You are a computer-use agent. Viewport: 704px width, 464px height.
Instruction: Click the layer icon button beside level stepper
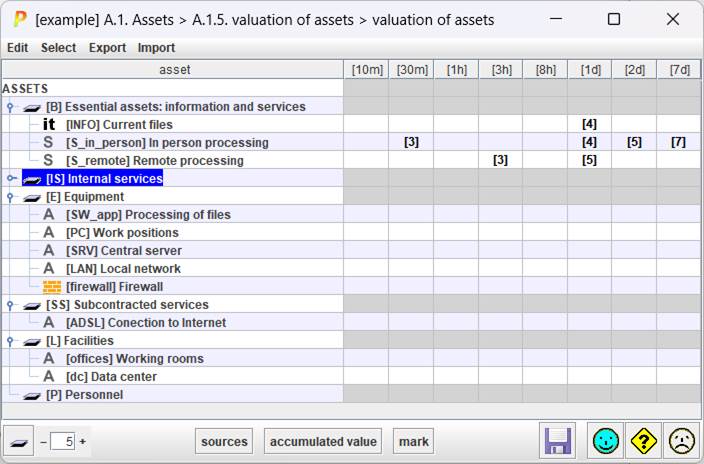pos(18,441)
